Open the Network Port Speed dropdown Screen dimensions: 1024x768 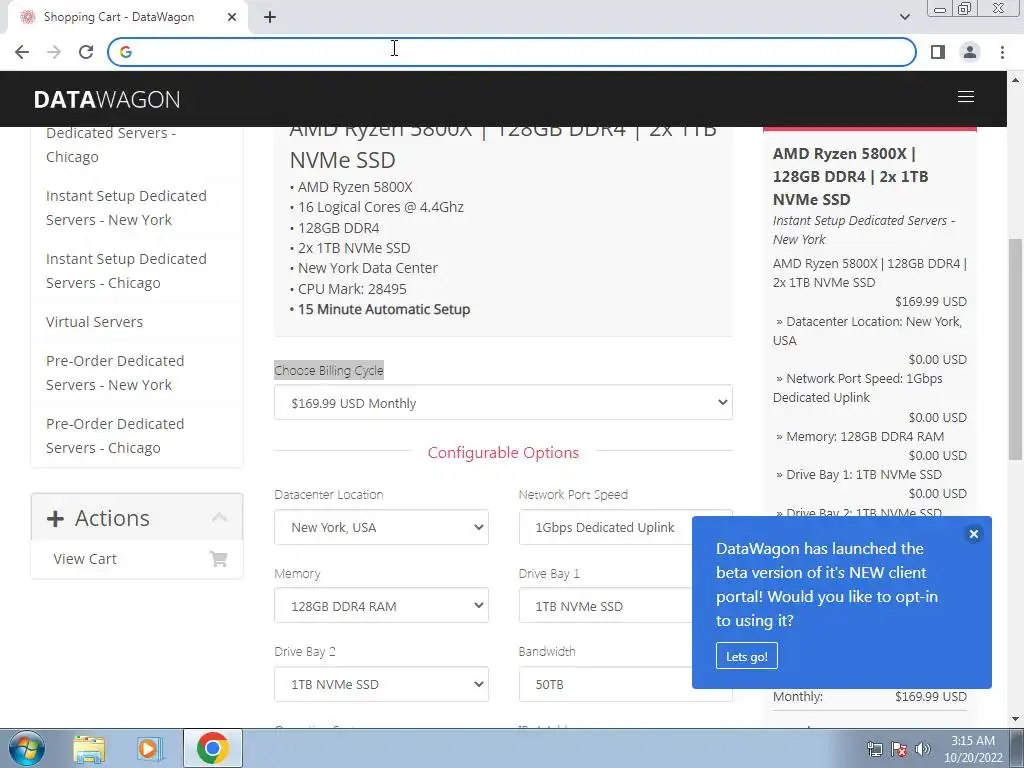(625, 527)
